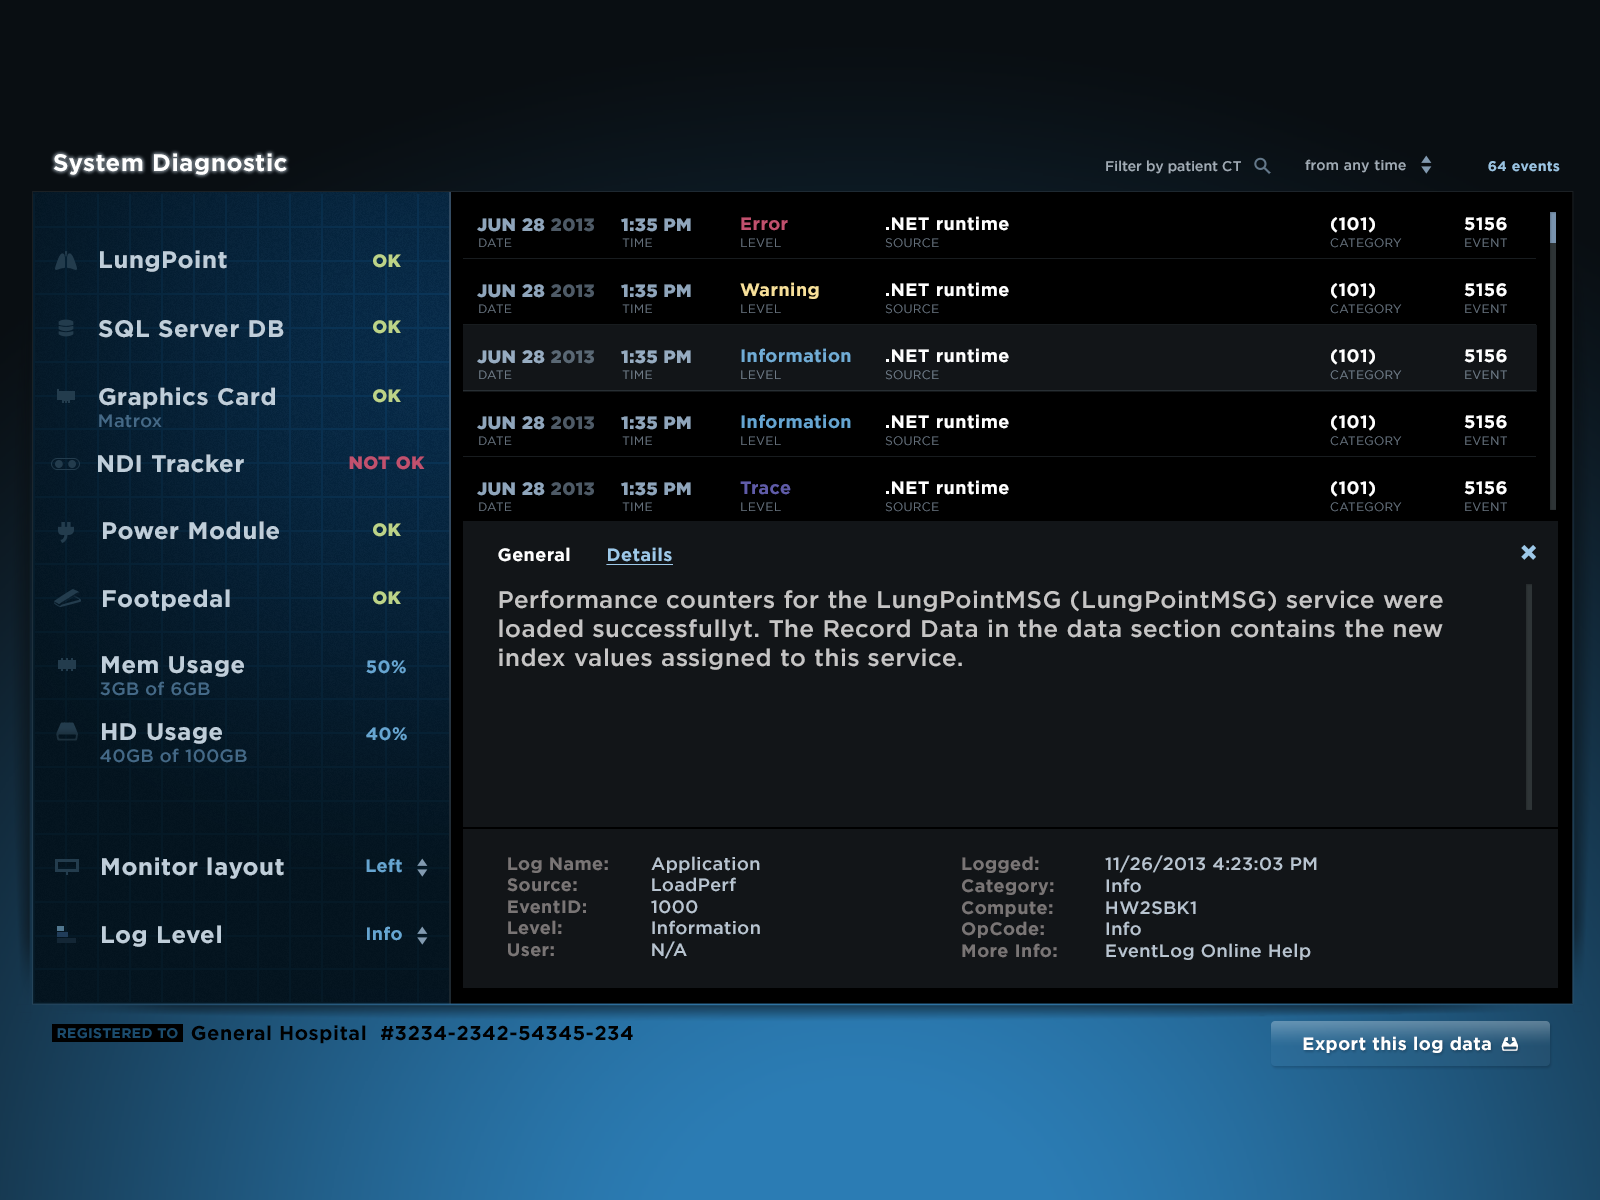The height and width of the screenshot is (1200, 1600).
Task: Click the LungPoint lungs icon
Action: 65,260
